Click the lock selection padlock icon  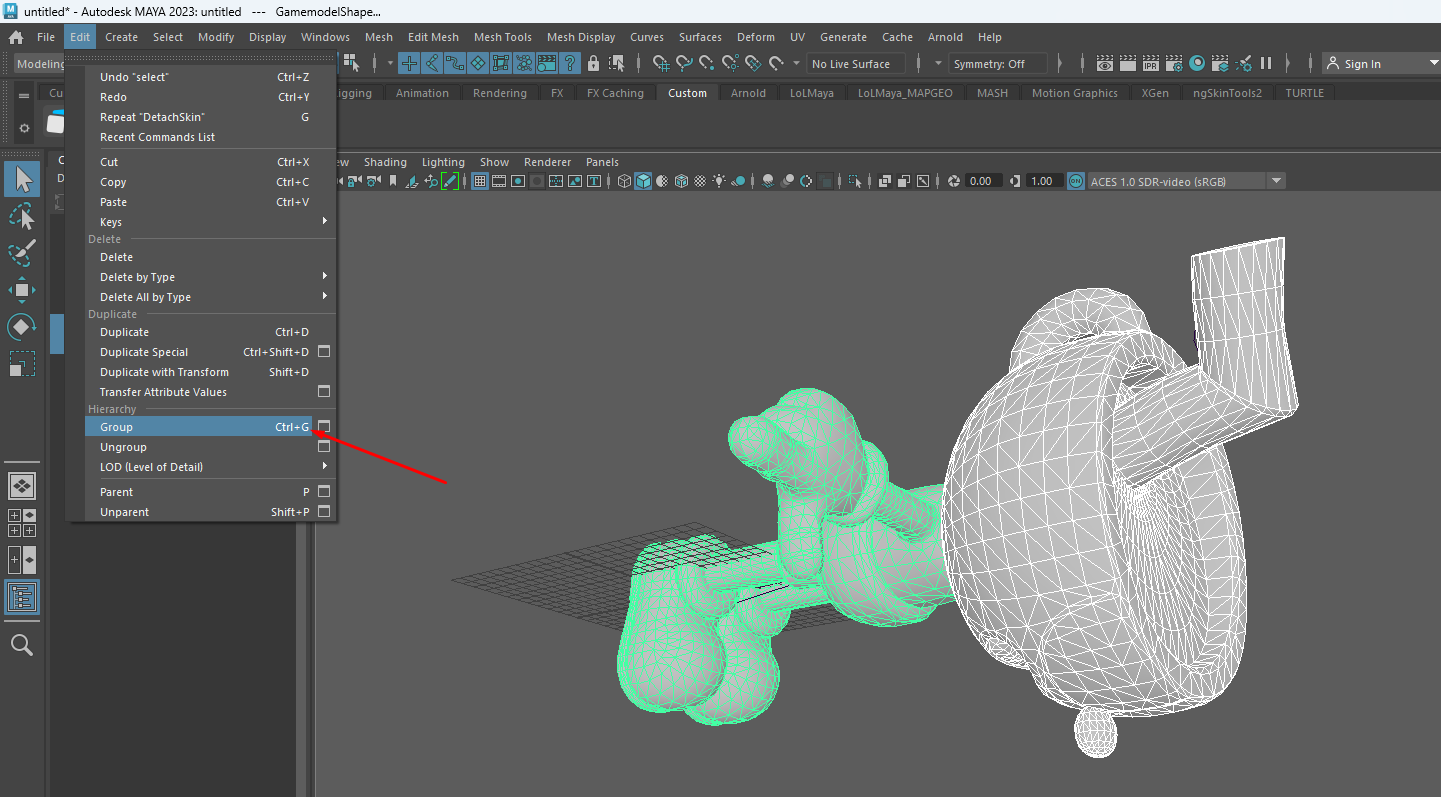coord(593,64)
